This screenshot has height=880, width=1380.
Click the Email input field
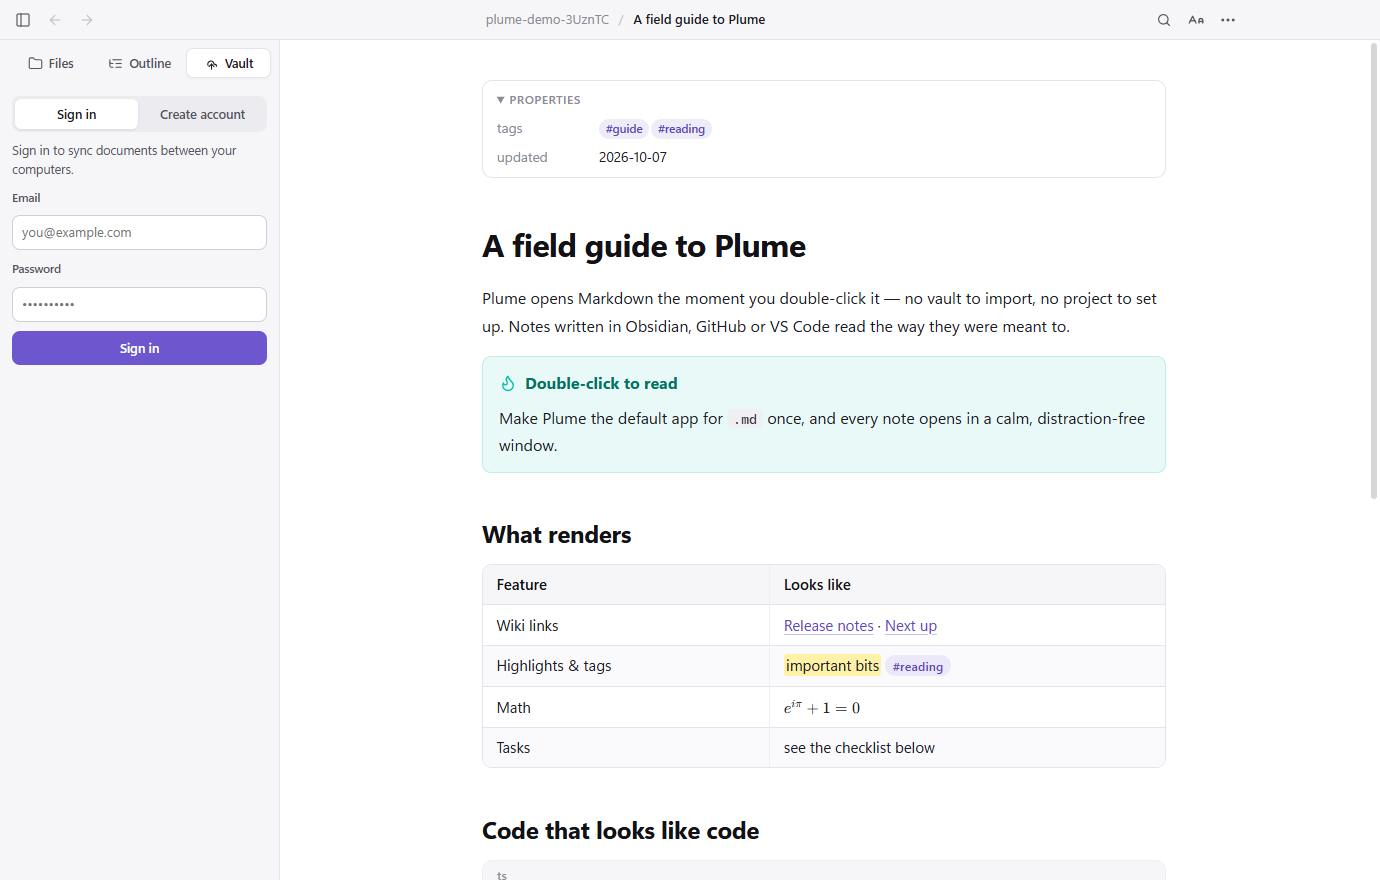click(x=139, y=232)
